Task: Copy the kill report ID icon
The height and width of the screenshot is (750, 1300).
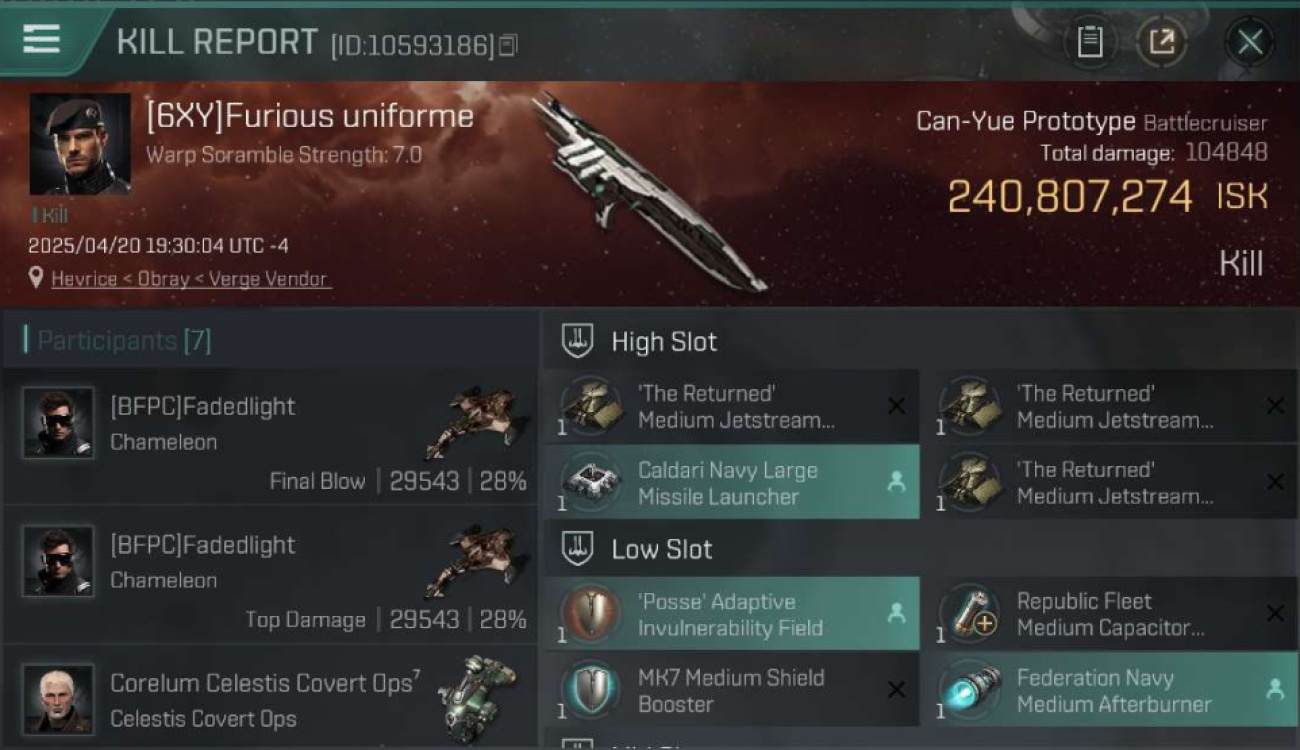Action: coord(508,45)
